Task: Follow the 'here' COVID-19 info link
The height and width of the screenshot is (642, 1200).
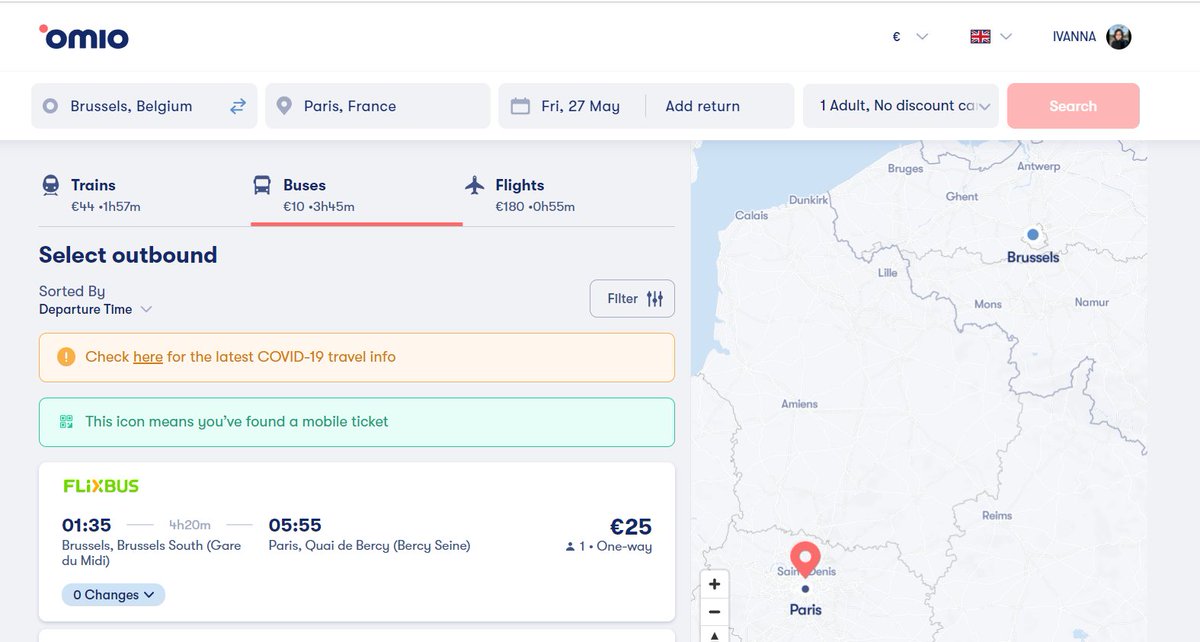Action: coord(148,357)
